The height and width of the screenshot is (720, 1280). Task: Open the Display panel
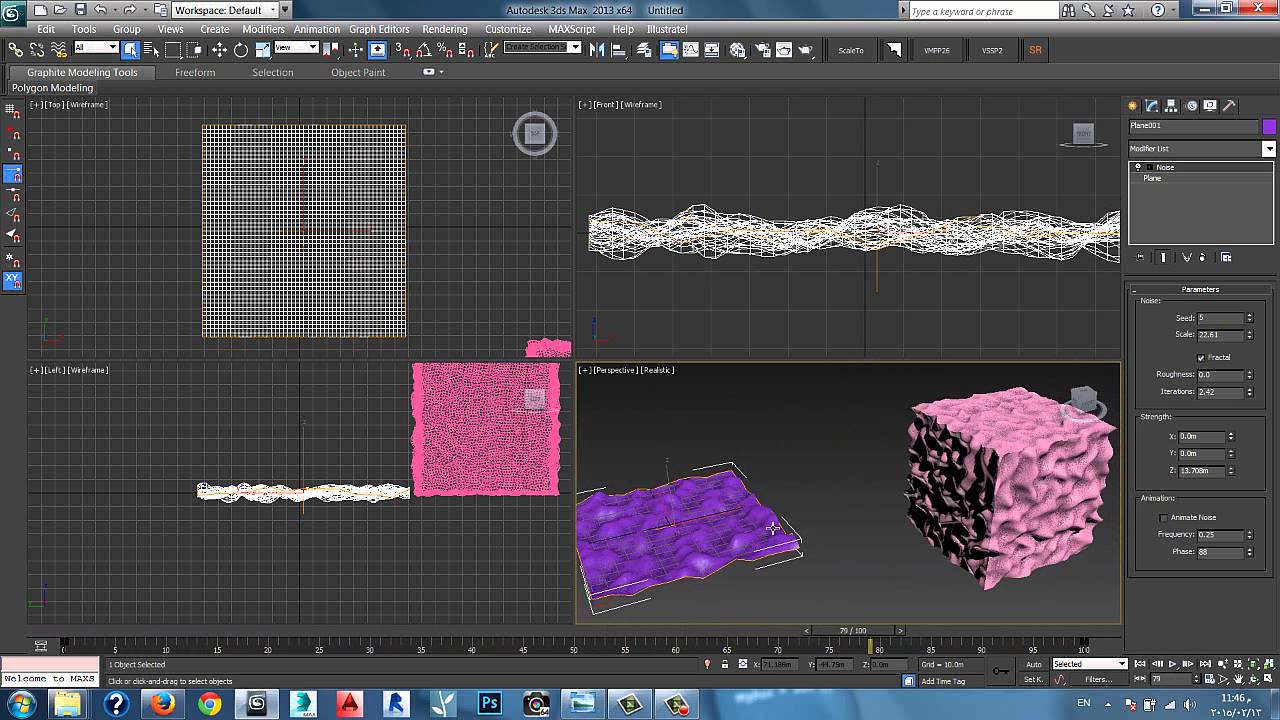coord(1210,105)
